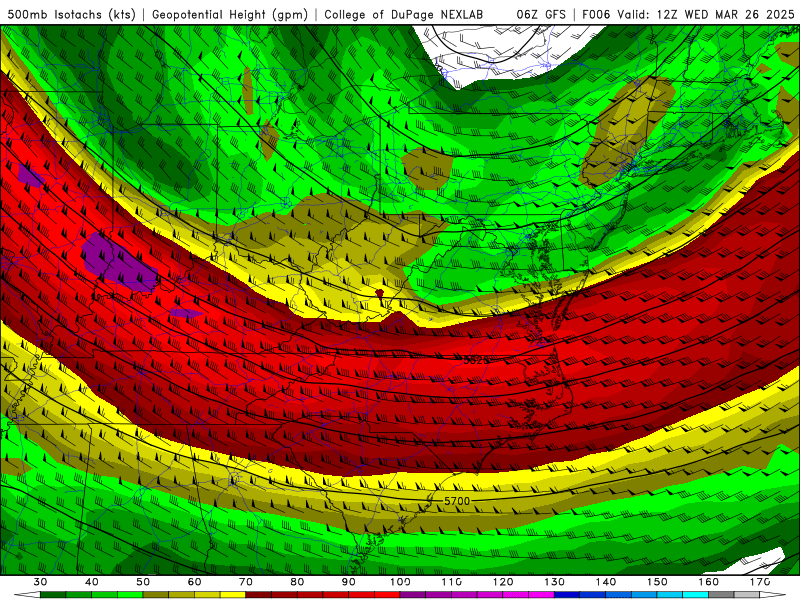Click the 'F006 Valid: 12Z WED MAR 26 2025' text
Screen dimensions: 800x600
[688, 14]
